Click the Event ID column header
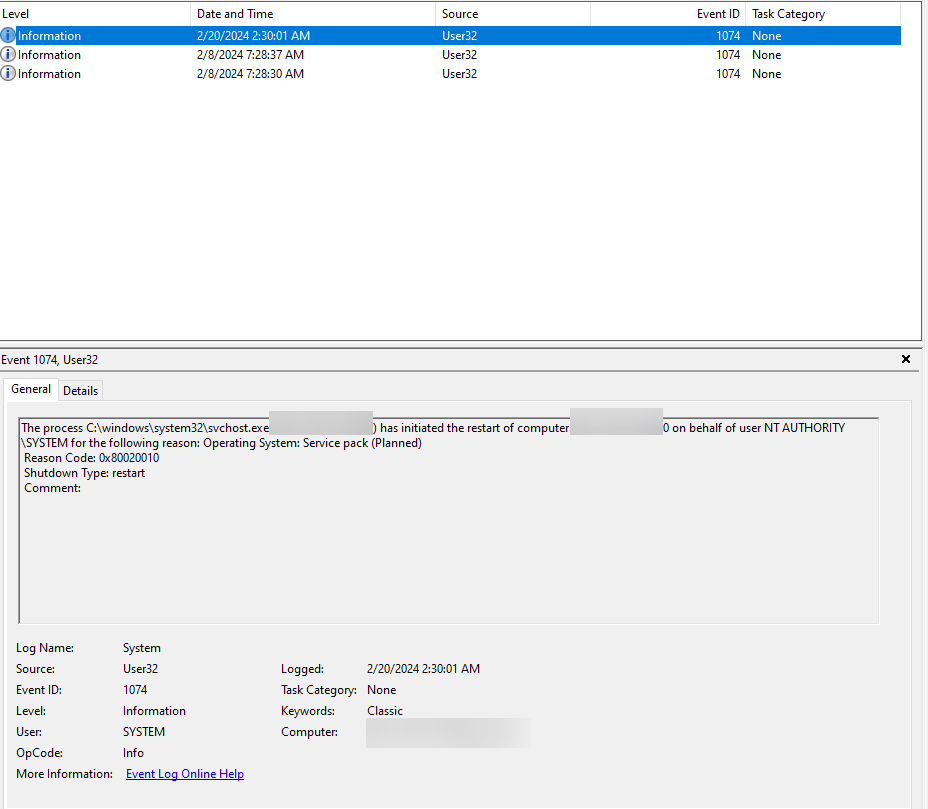 point(716,13)
